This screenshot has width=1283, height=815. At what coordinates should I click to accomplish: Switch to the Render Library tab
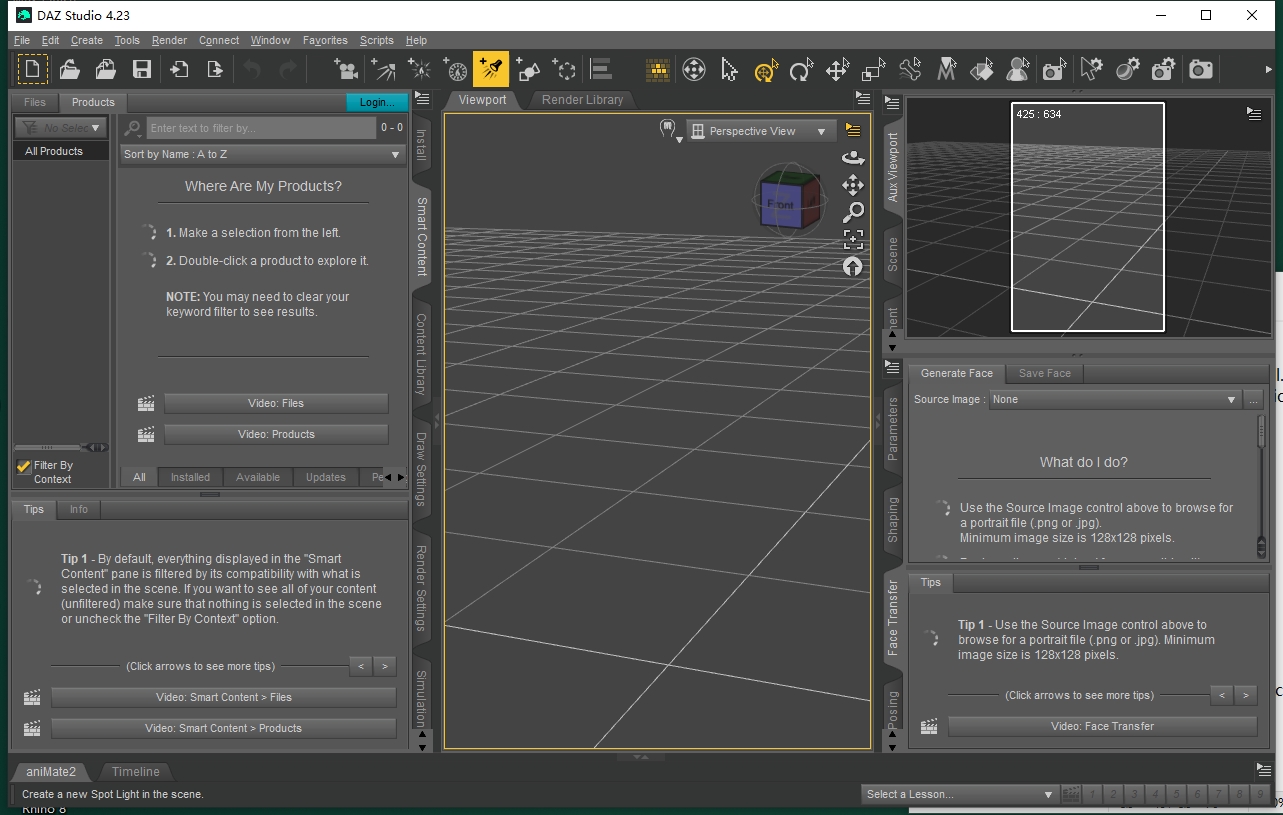pos(582,100)
